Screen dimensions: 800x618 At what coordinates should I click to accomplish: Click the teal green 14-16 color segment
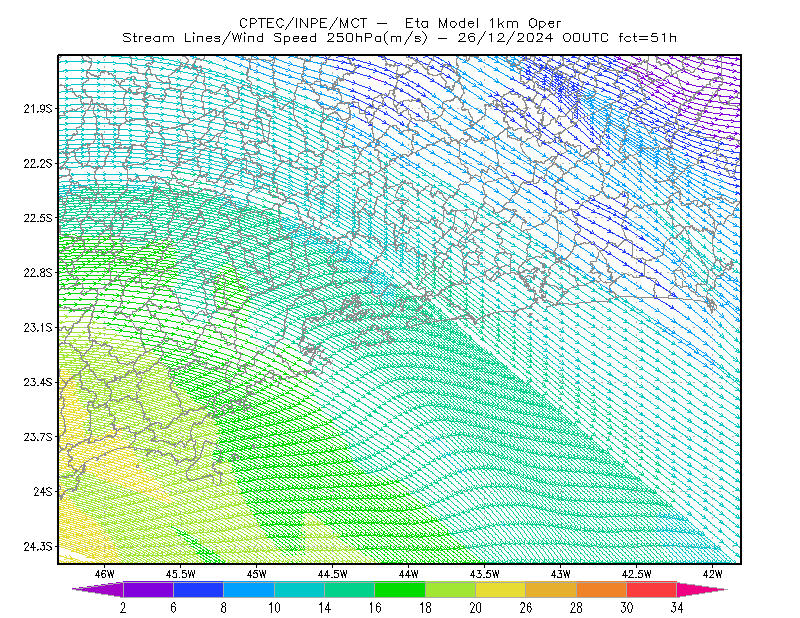pos(349,589)
